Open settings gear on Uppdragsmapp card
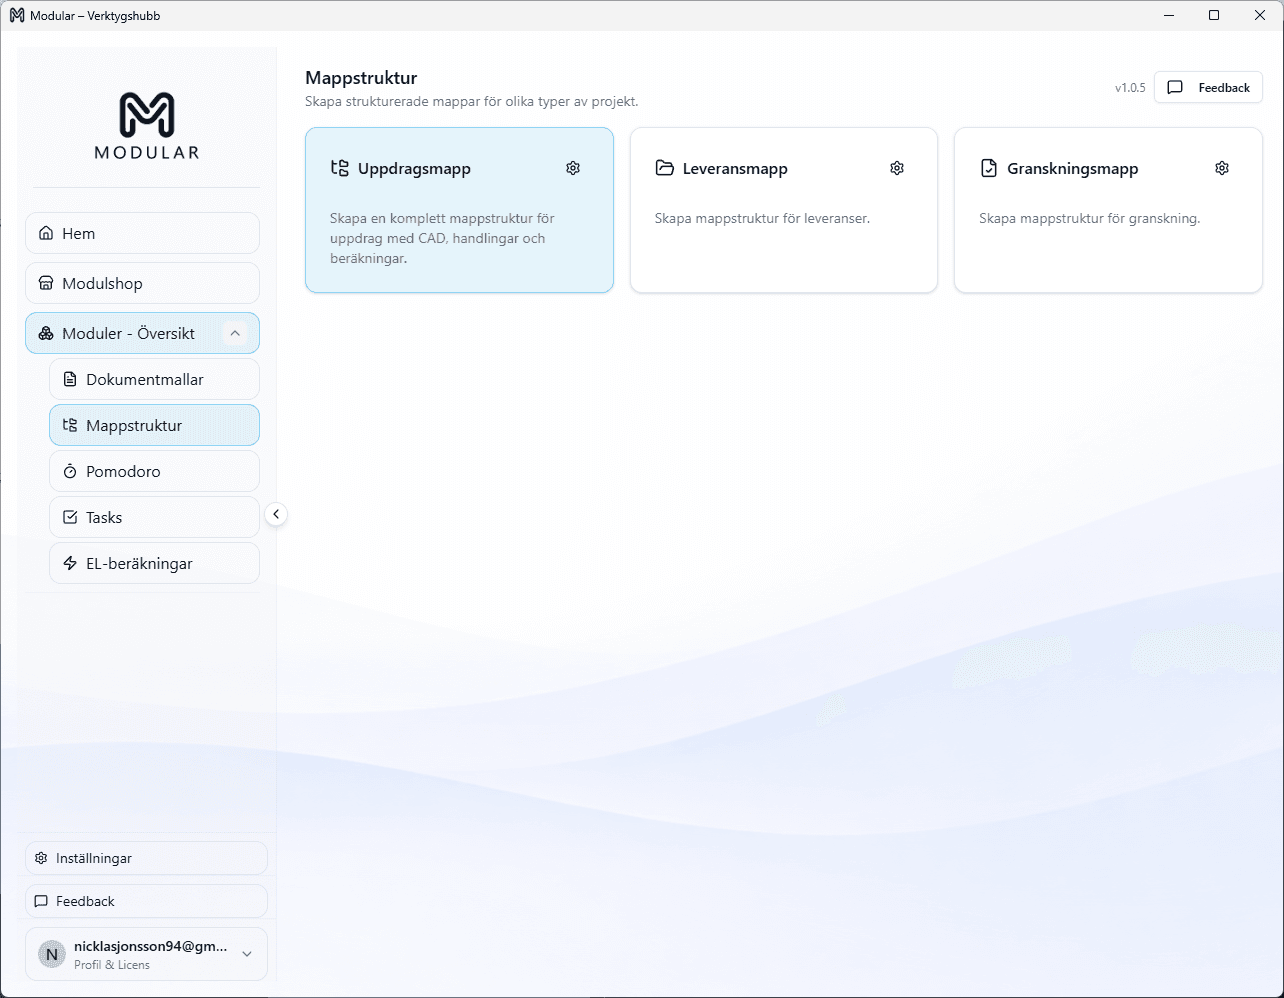Screen dimensions: 1284x998 coord(573,168)
